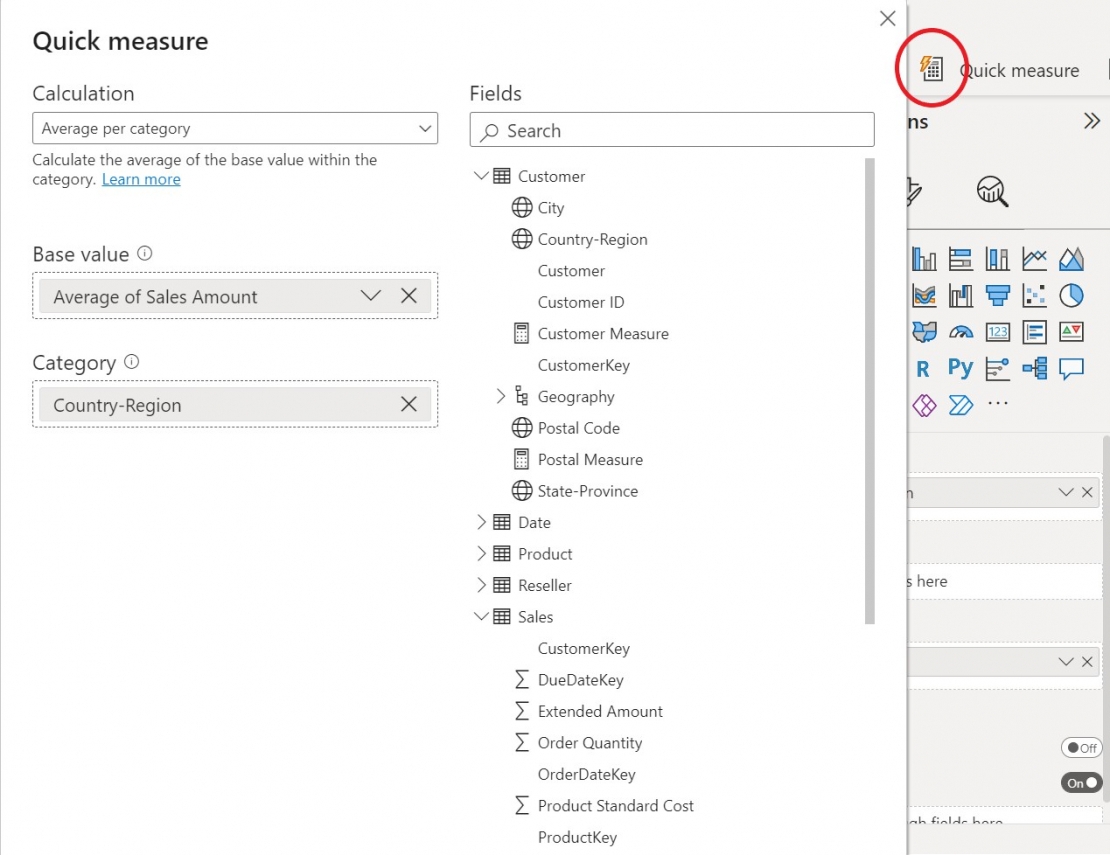
Task: Select the line chart visual
Action: point(1034,256)
